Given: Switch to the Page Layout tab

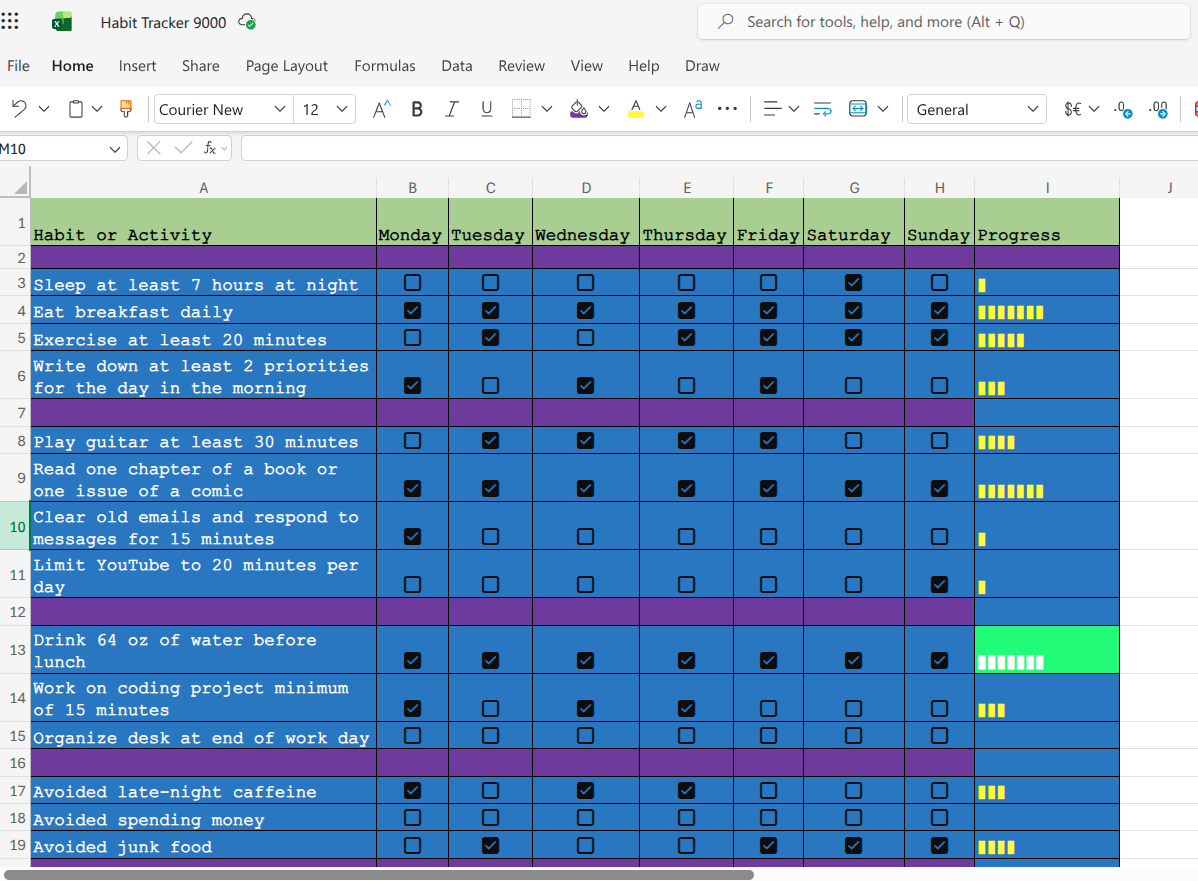Looking at the screenshot, I should (x=287, y=66).
